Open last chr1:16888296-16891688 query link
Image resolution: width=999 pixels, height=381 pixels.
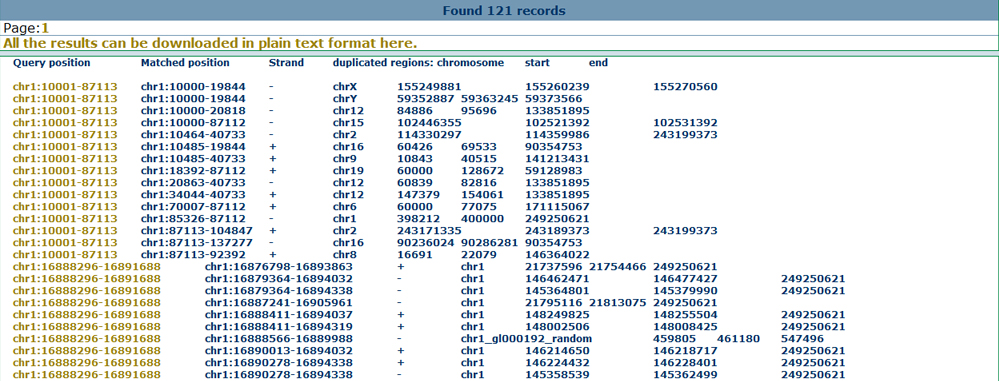pos(87,375)
